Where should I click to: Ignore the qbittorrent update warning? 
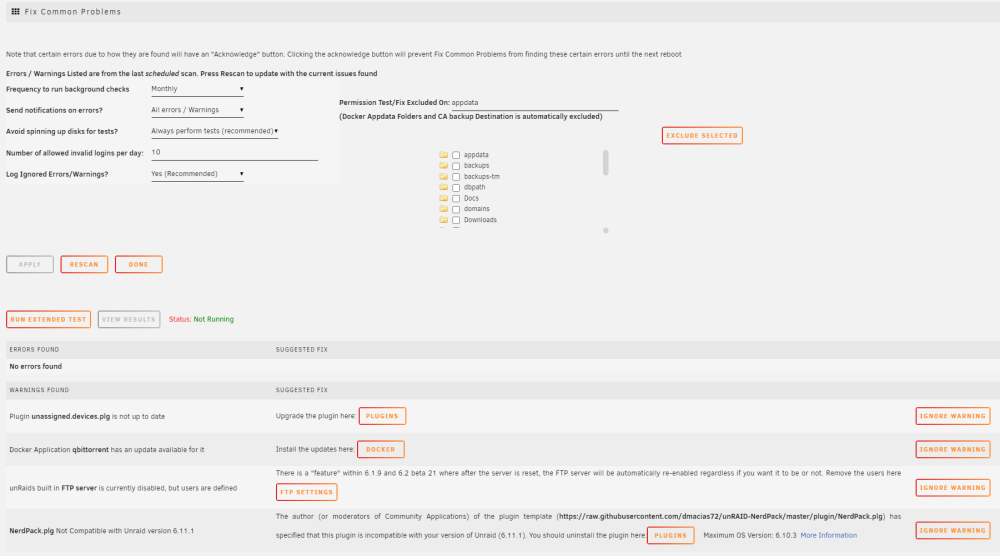click(953, 450)
